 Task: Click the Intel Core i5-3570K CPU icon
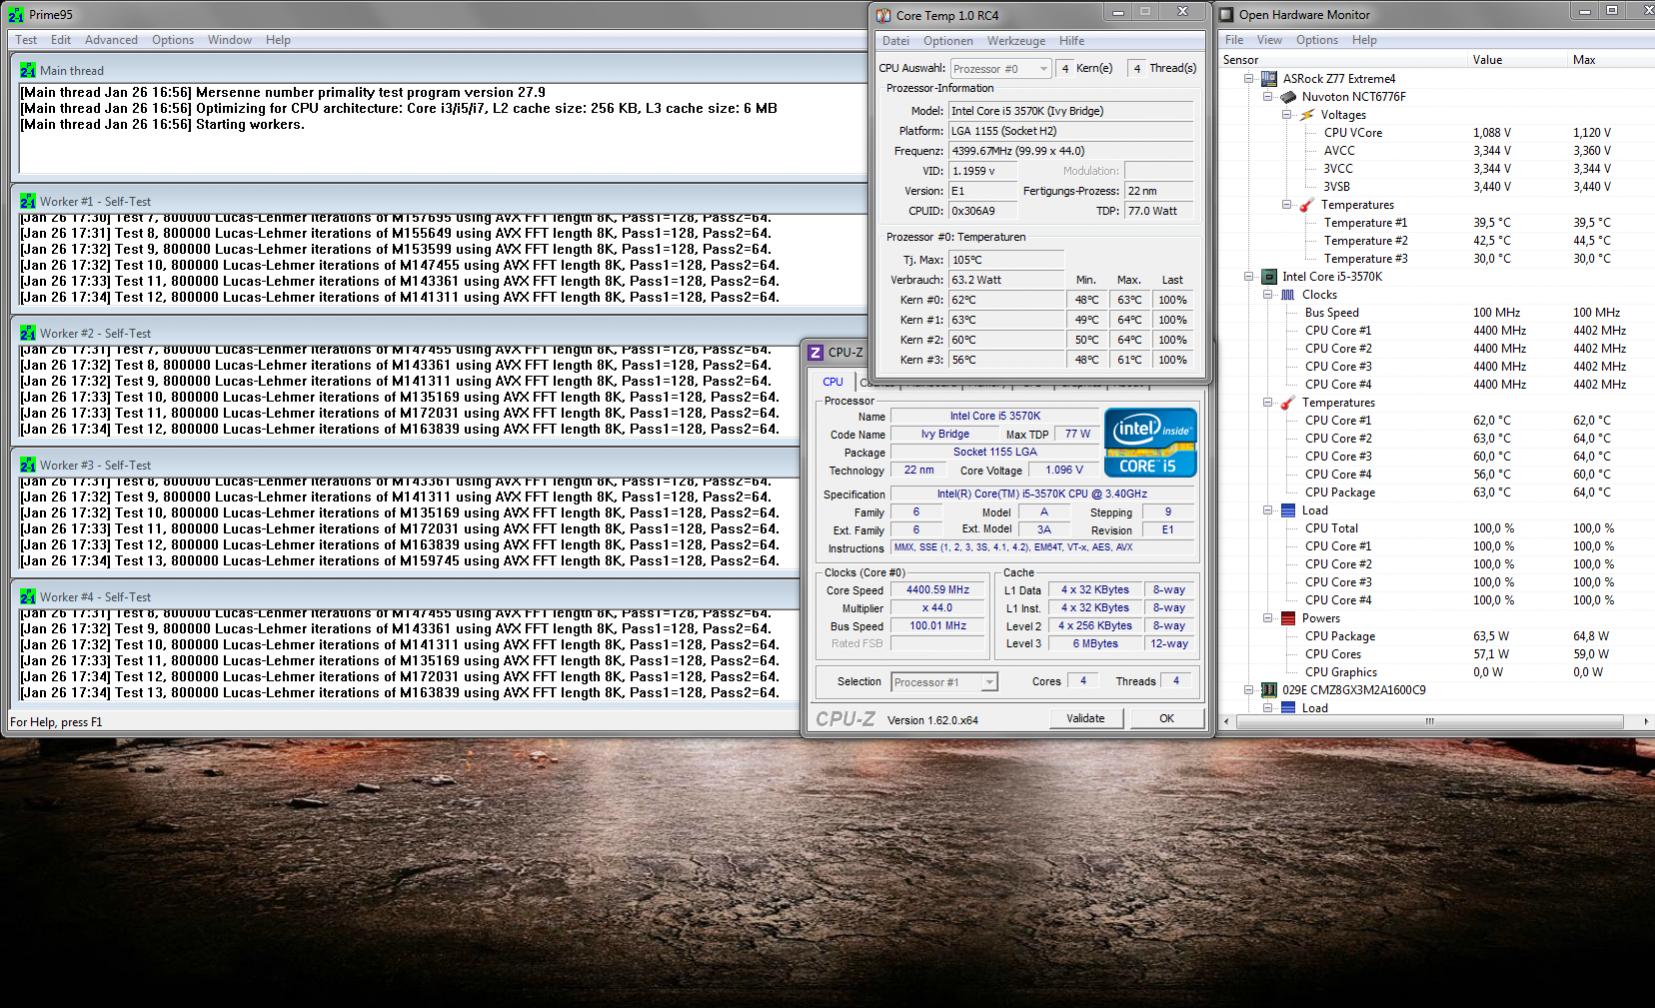(x=1269, y=277)
